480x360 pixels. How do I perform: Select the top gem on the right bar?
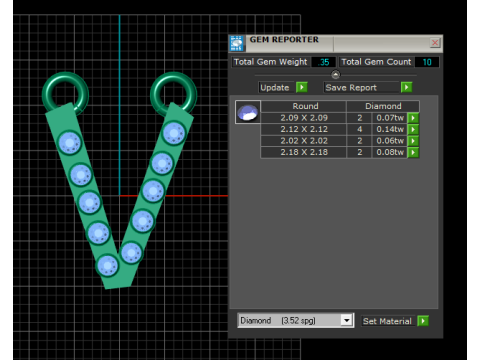[x=174, y=133]
